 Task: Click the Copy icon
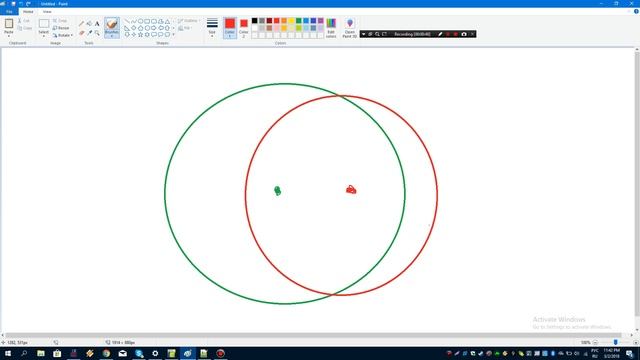click(x=20, y=28)
